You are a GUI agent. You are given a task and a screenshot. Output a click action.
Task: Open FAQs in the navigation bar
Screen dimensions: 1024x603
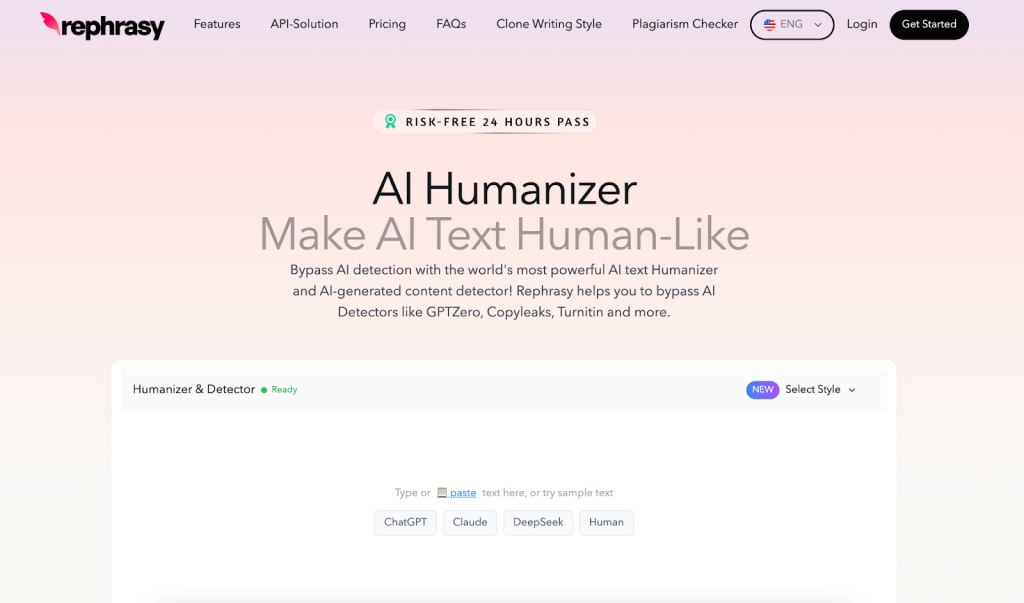click(451, 24)
